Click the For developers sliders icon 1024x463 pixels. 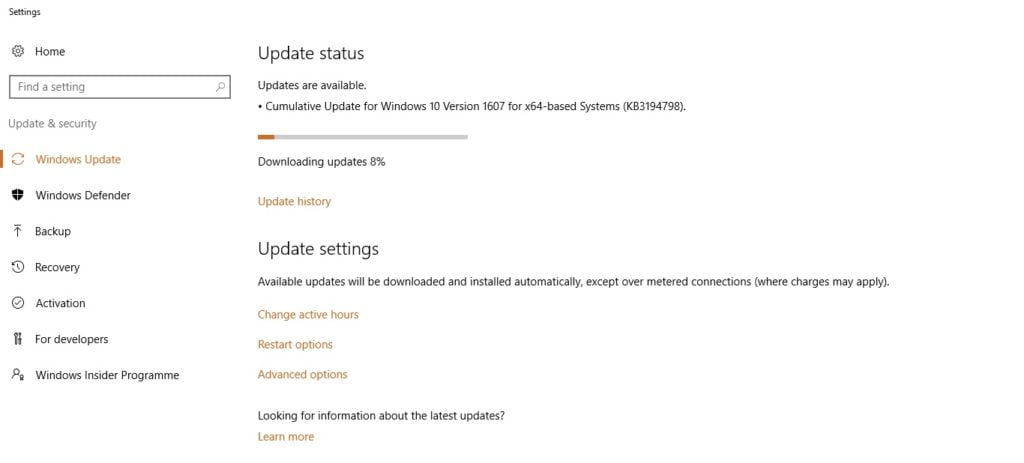click(x=17, y=339)
